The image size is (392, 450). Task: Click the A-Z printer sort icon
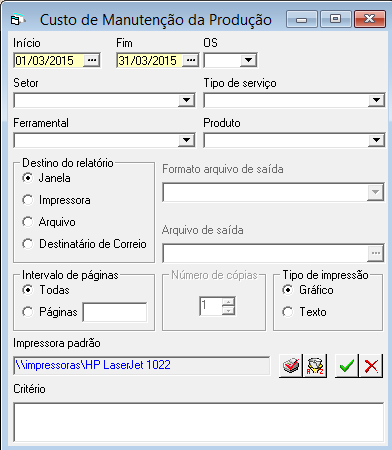[315, 366]
